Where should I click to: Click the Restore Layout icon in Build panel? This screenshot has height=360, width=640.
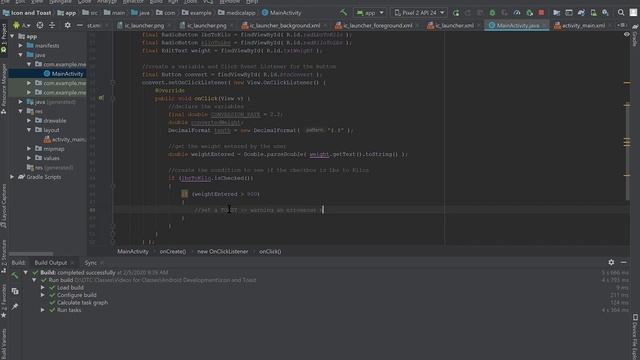click(15, 291)
